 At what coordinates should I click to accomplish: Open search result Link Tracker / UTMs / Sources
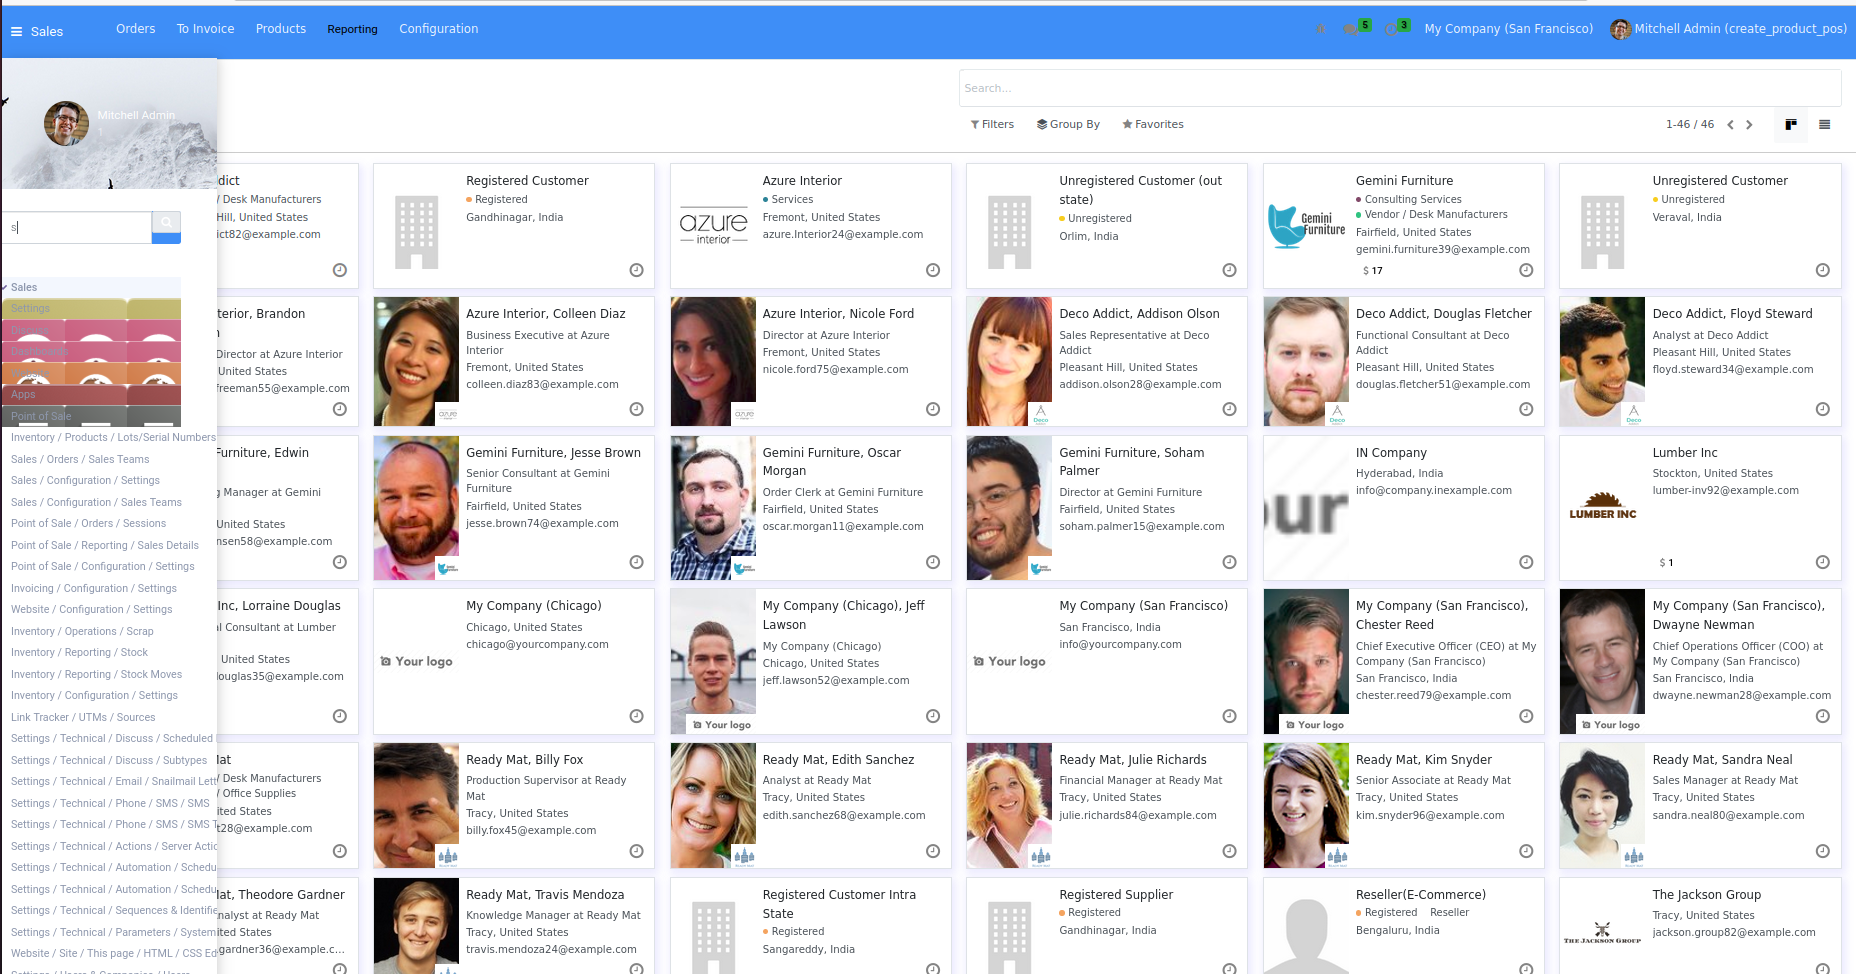pyautogui.click(x=83, y=718)
